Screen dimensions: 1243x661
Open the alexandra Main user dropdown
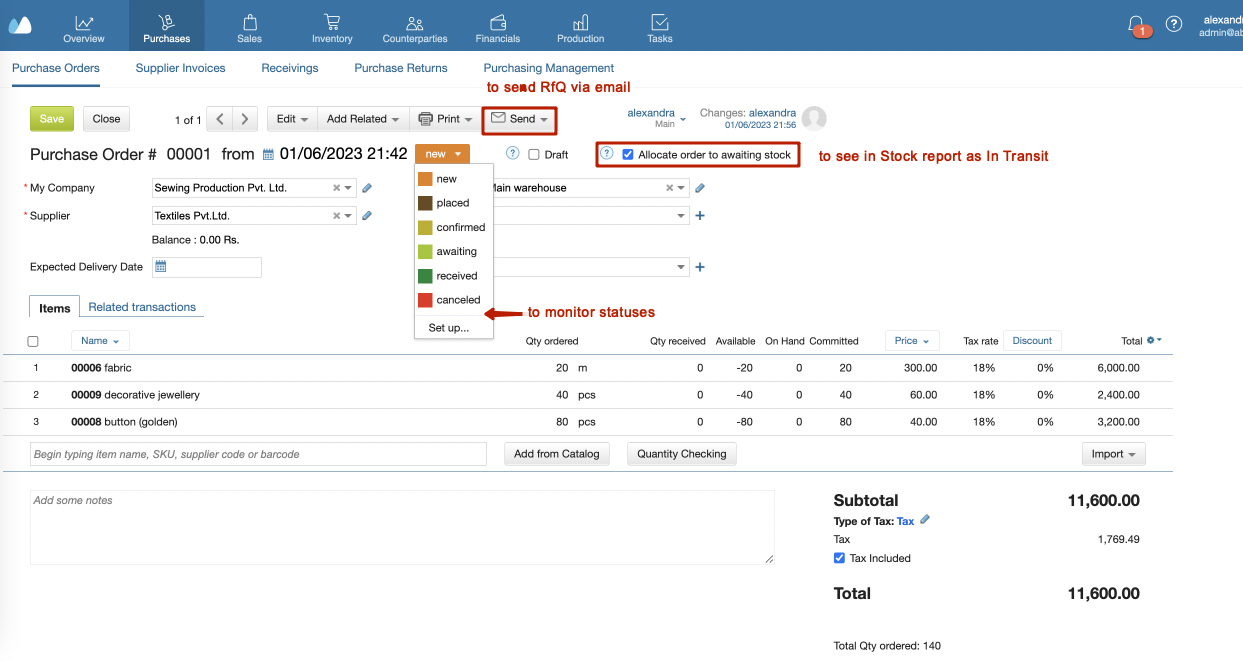pyautogui.click(x=657, y=119)
